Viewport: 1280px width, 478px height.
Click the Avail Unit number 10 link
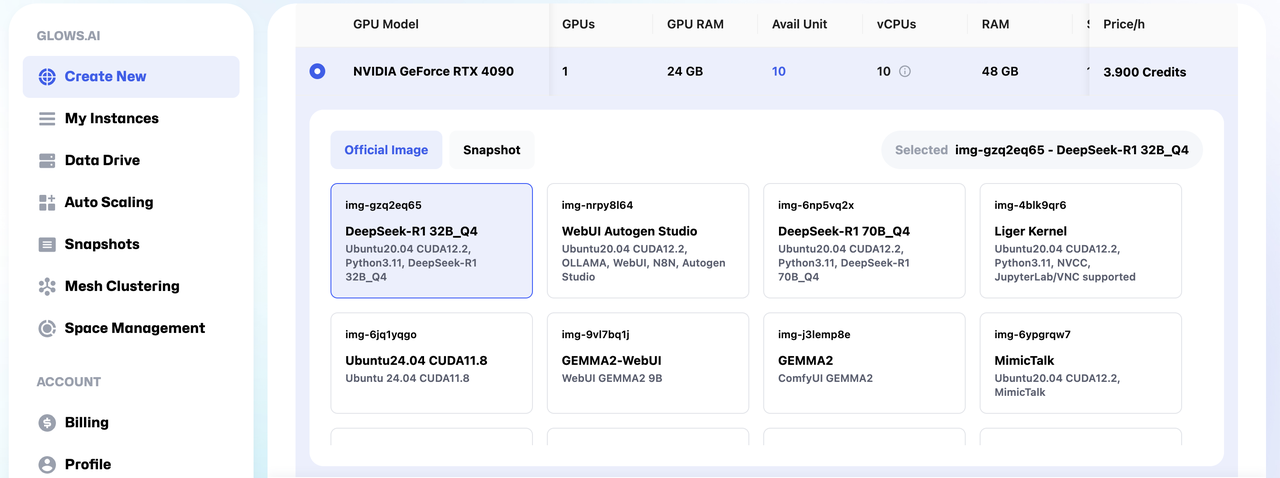pyautogui.click(x=779, y=72)
